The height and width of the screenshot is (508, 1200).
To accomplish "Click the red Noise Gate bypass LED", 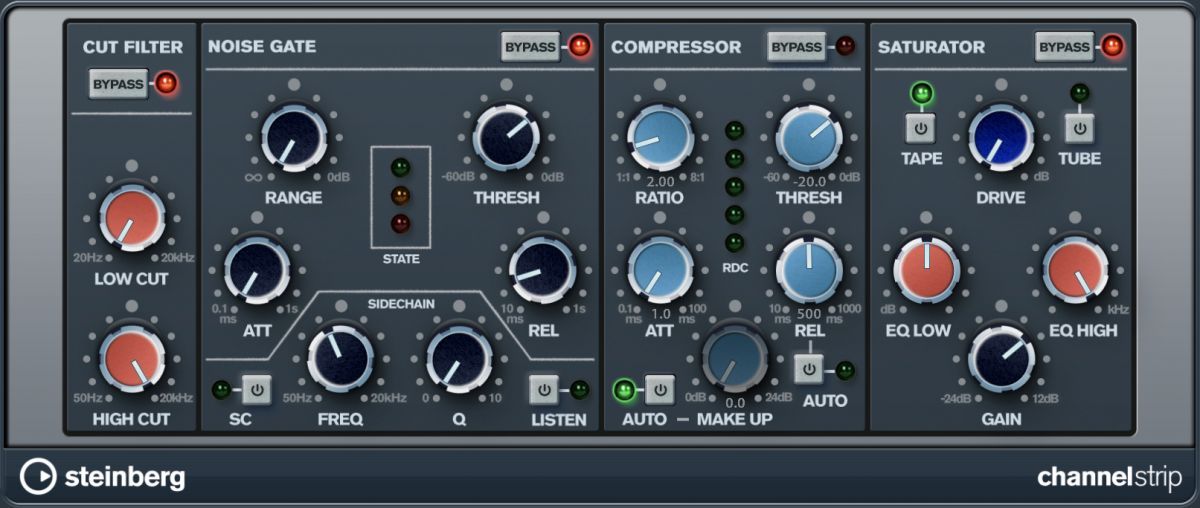I will (x=578, y=46).
